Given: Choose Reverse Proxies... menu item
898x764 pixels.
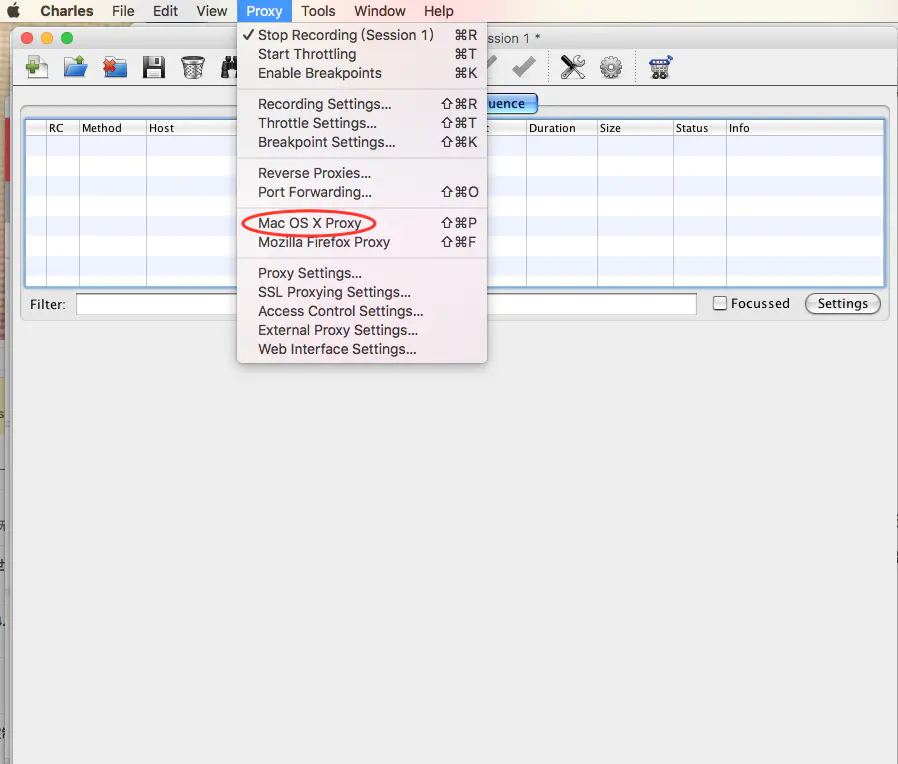Looking at the screenshot, I should pyautogui.click(x=362, y=172).
